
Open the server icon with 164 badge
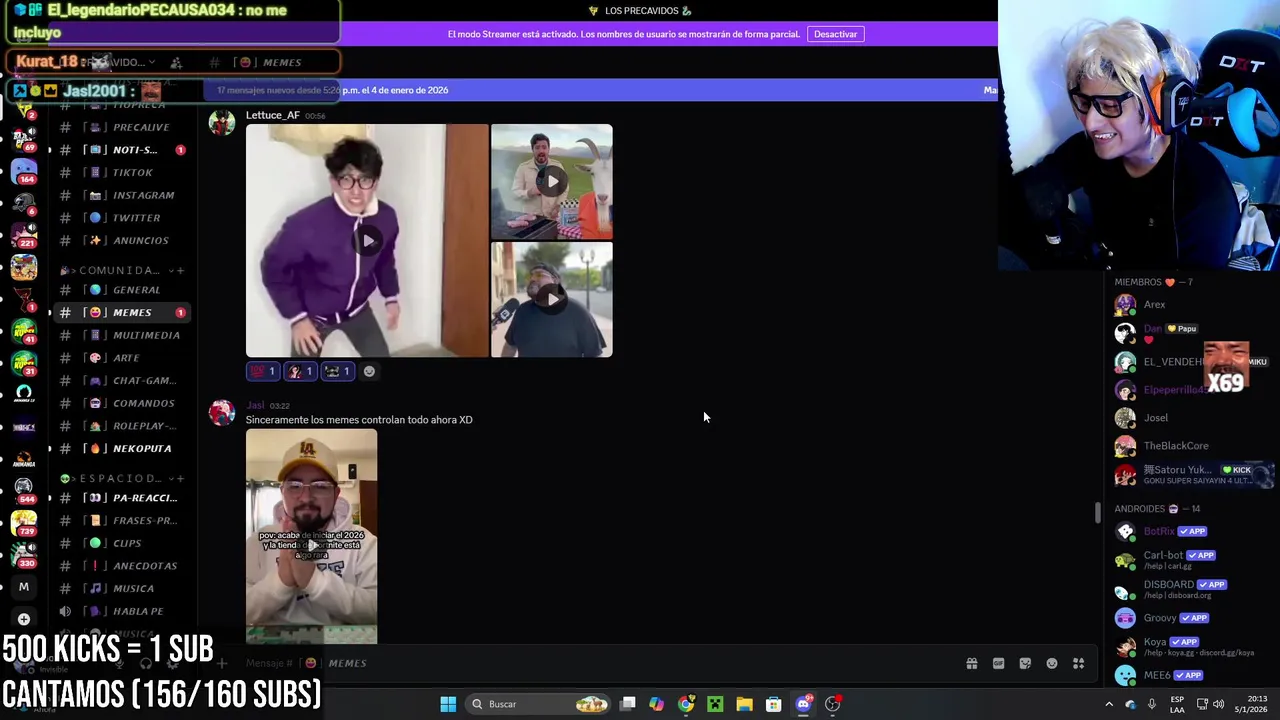(24, 172)
